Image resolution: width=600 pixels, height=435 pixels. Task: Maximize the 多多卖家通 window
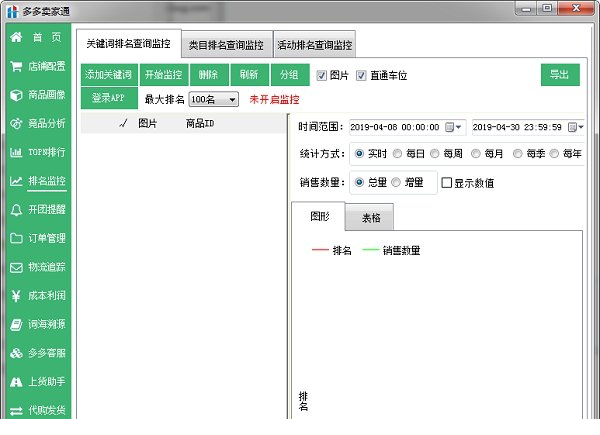pyautogui.click(x=548, y=8)
